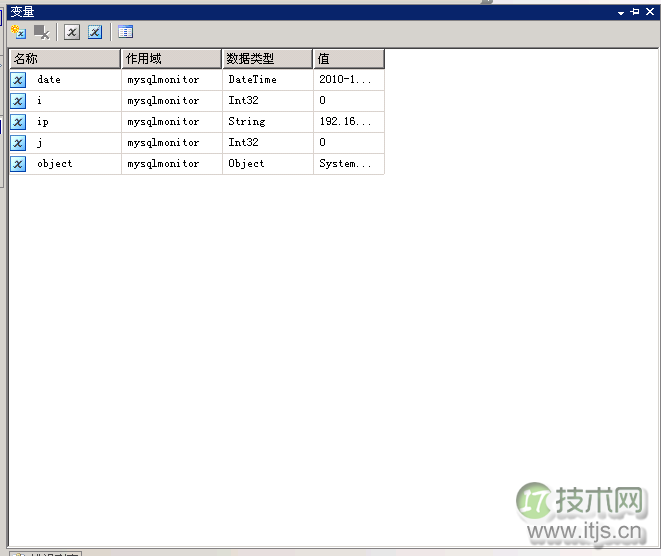Click the variable name 'ip'
This screenshot has height=556, width=661.
(43, 122)
